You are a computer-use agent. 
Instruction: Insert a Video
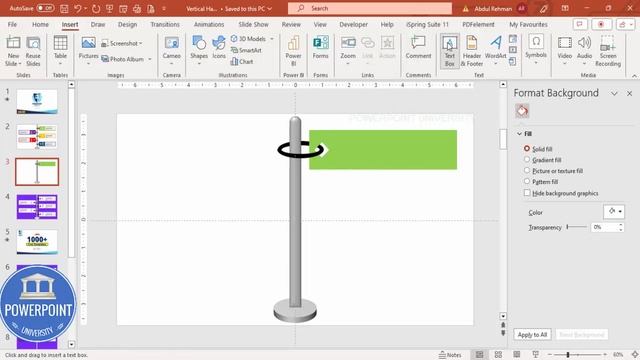(x=564, y=50)
